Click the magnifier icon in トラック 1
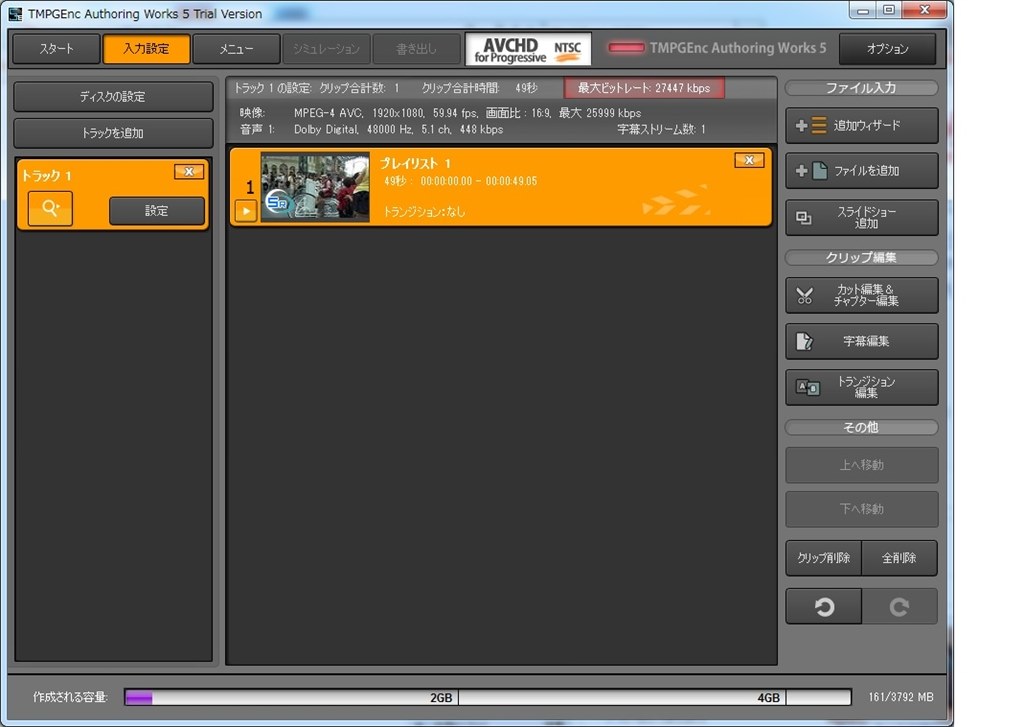The width and height of the screenshot is (1024, 727). point(50,208)
